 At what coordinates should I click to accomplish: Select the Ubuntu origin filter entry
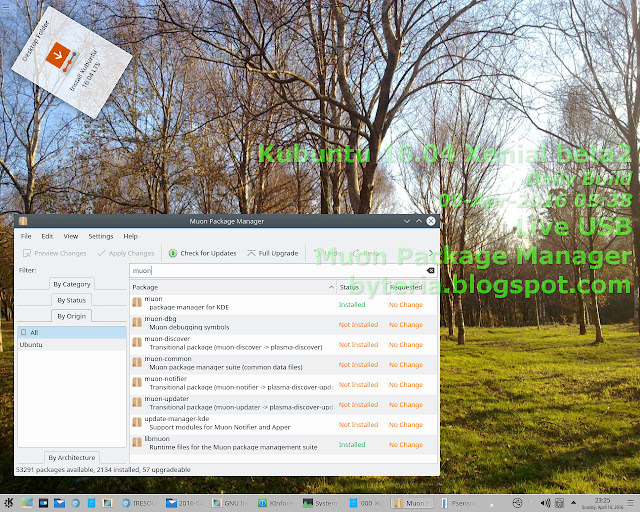click(72, 345)
